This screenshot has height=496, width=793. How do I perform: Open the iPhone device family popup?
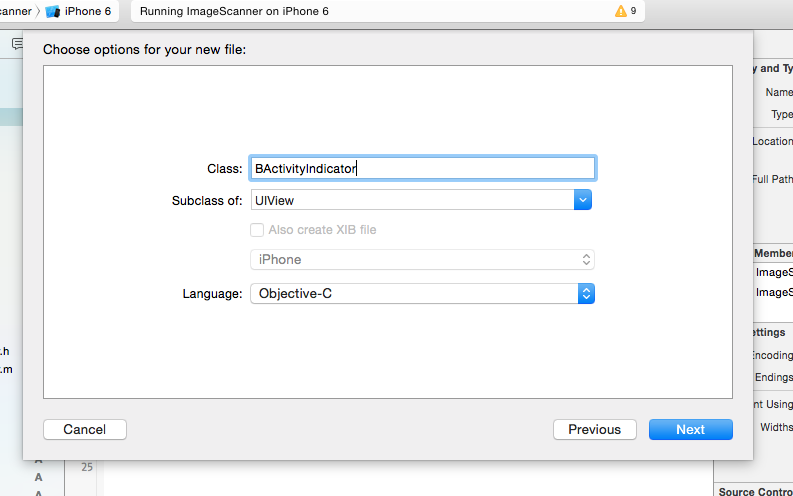(x=421, y=260)
